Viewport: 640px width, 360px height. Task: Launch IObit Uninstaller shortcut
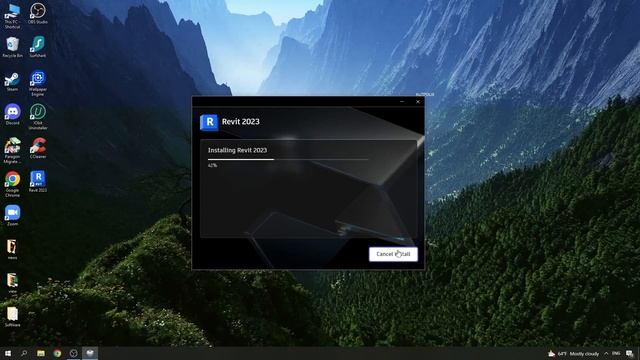pos(38,117)
